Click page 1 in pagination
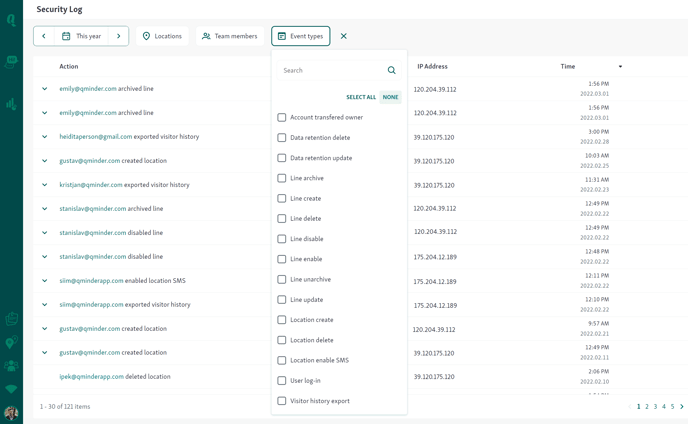 [x=638, y=406]
